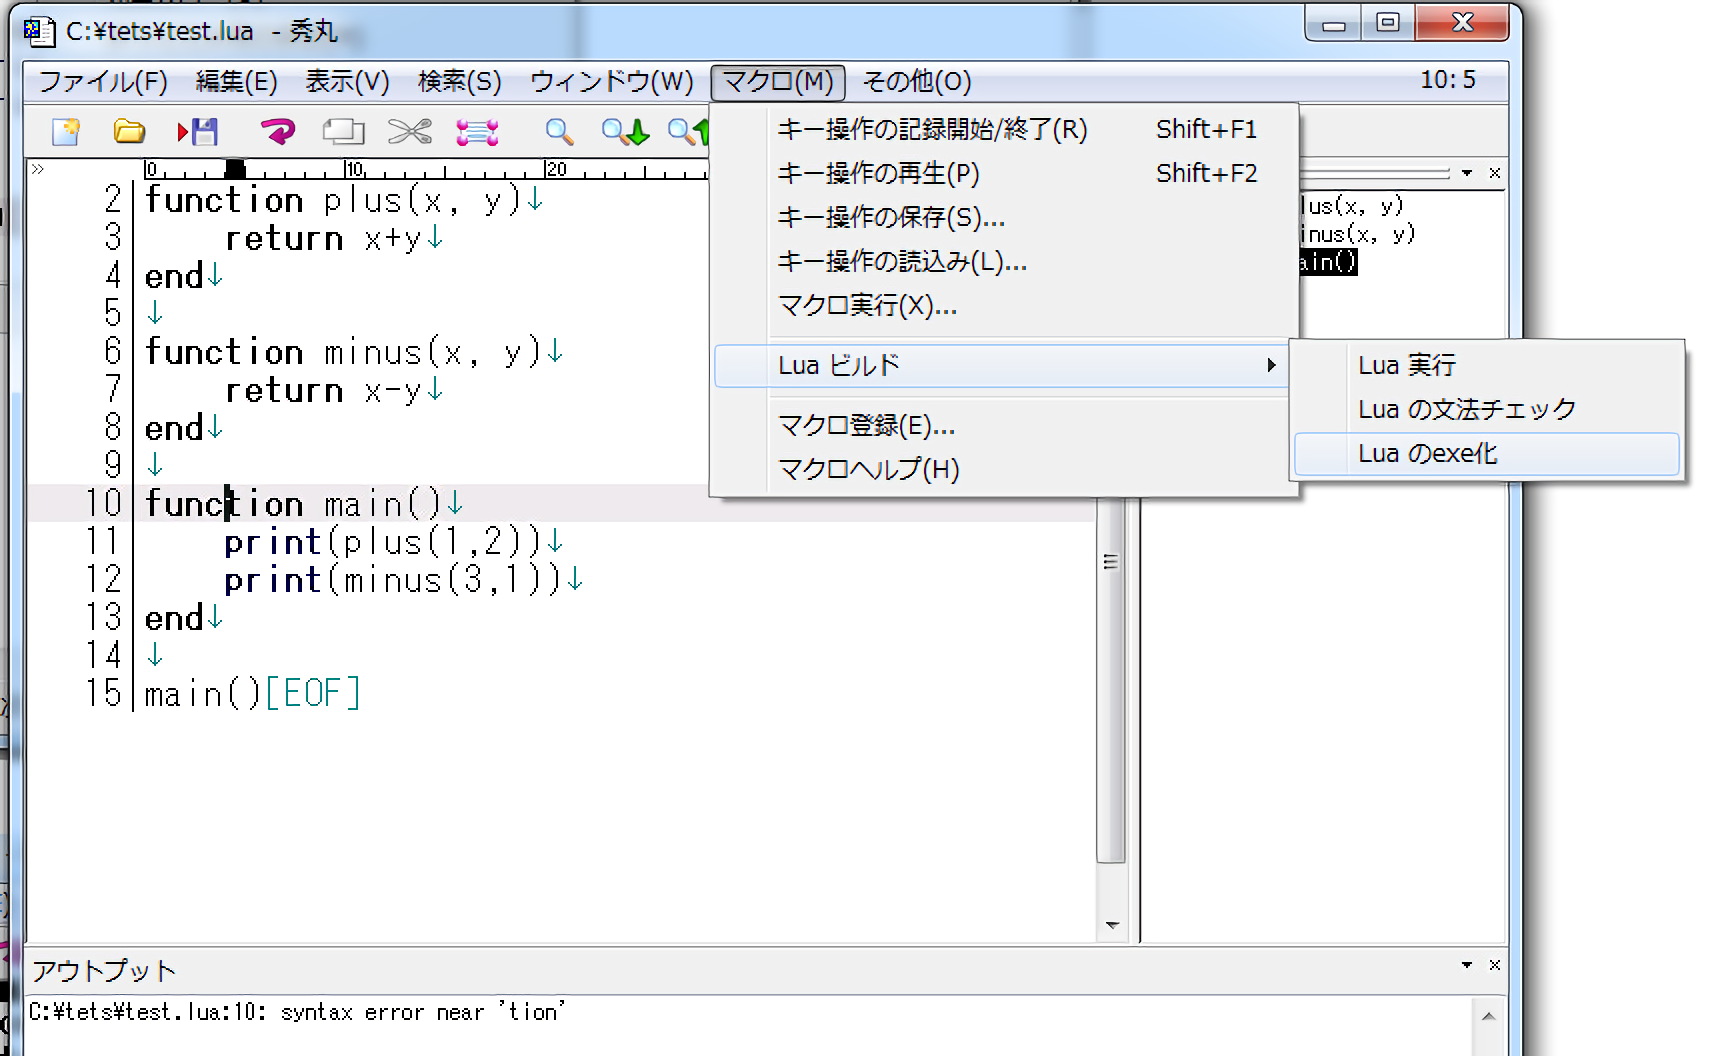Screen dimensions: 1730x1056
Task: Select minus(x, y) in the outline list
Action: click(1358, 234)
